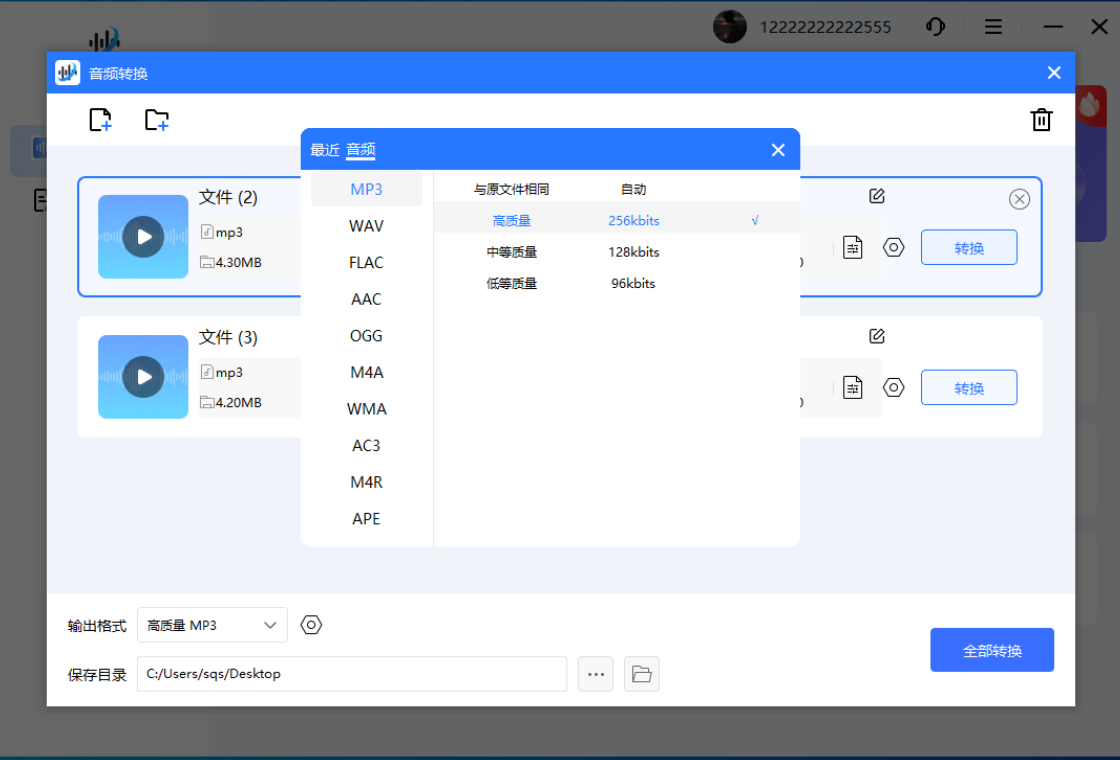Switch to the 音频 tab
This screenshot has height=760, width=1120.
pos(359,149)
